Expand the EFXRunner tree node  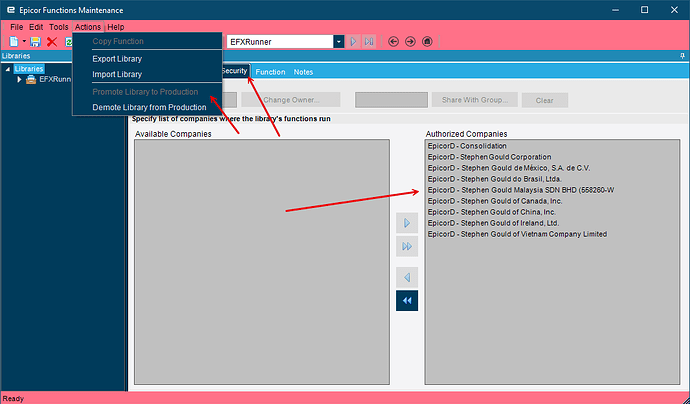(19, 80)
